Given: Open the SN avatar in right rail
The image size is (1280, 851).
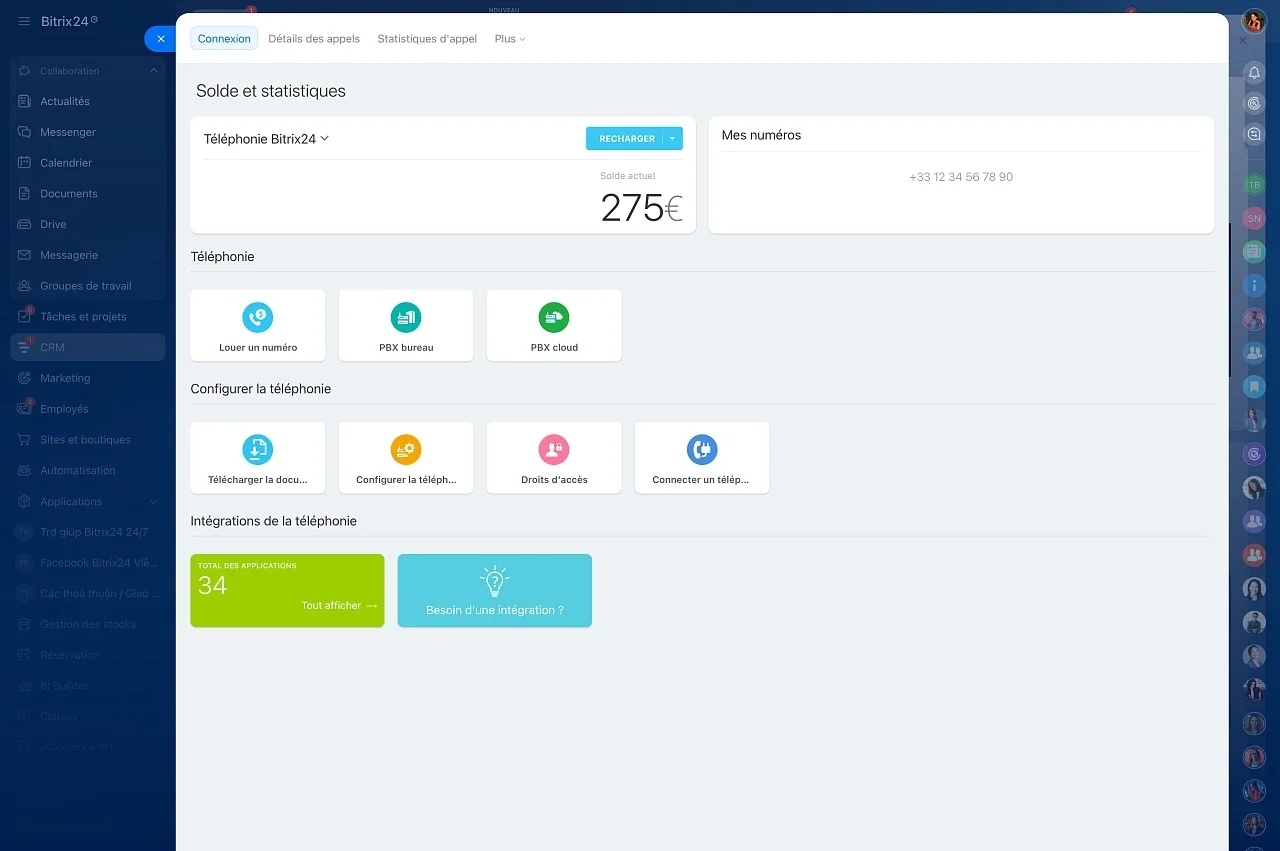Looking at the screenshot, I should (1254, 218).
